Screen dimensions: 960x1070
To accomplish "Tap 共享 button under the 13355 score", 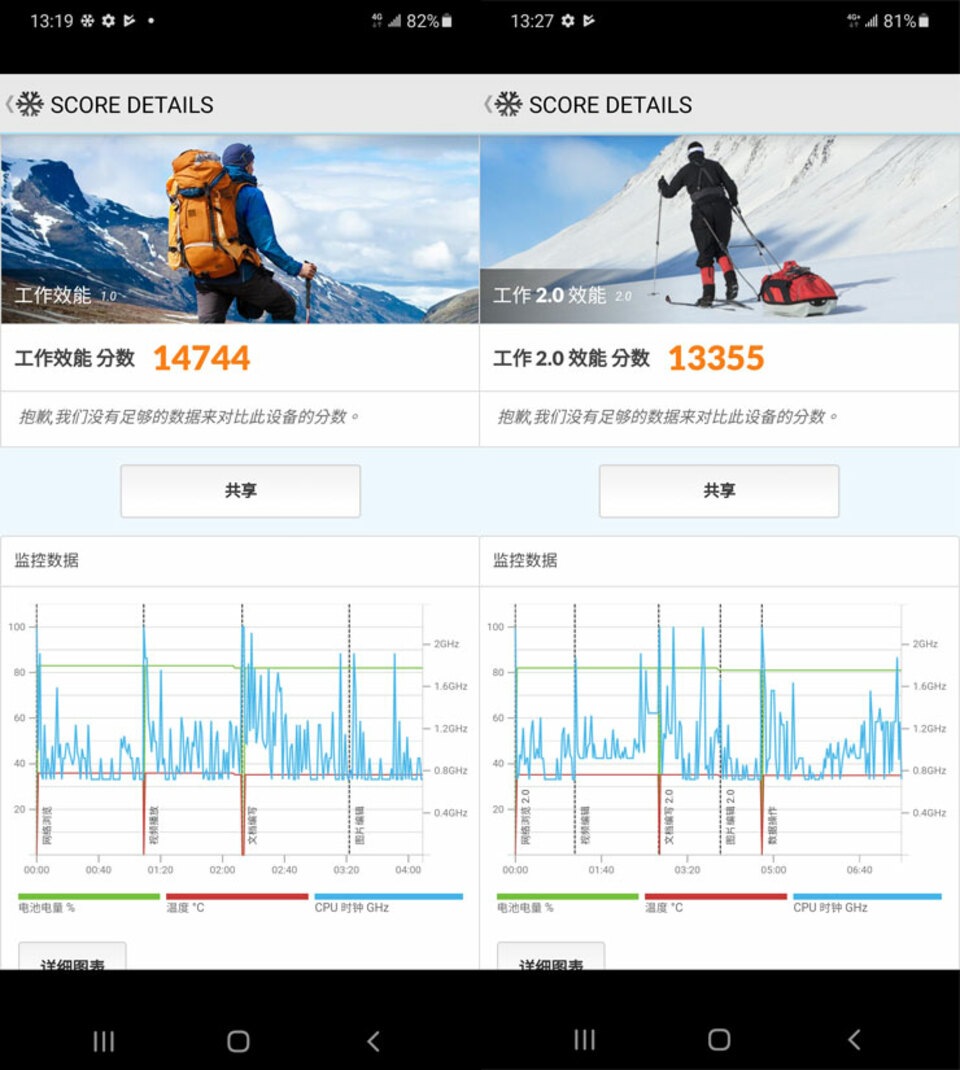I will (719, 491).
